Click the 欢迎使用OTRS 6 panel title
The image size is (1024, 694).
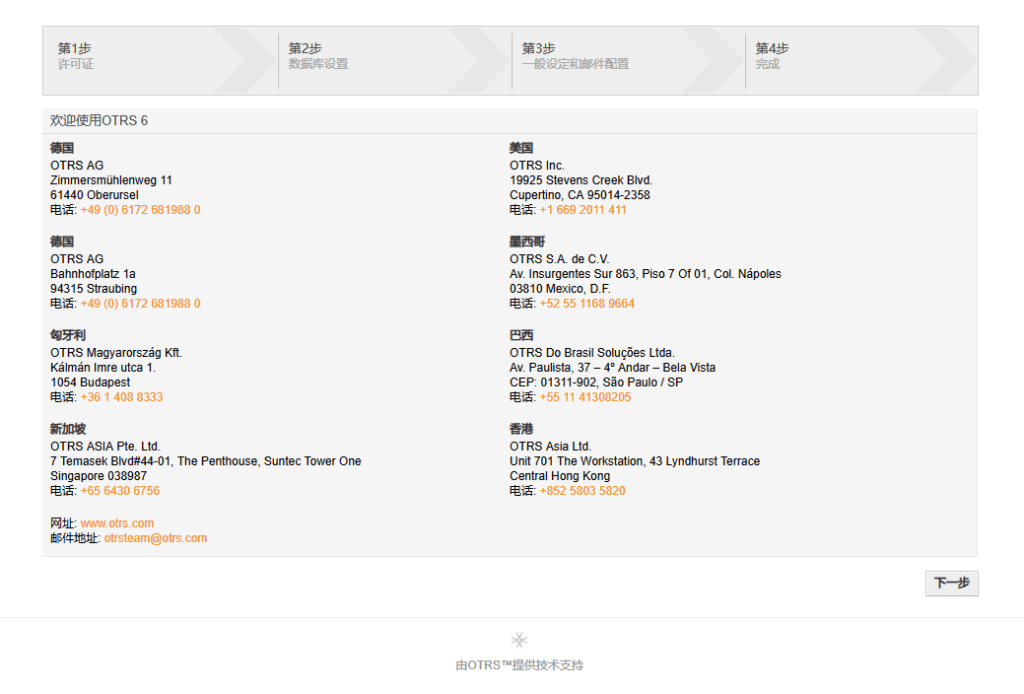point(99,121)
